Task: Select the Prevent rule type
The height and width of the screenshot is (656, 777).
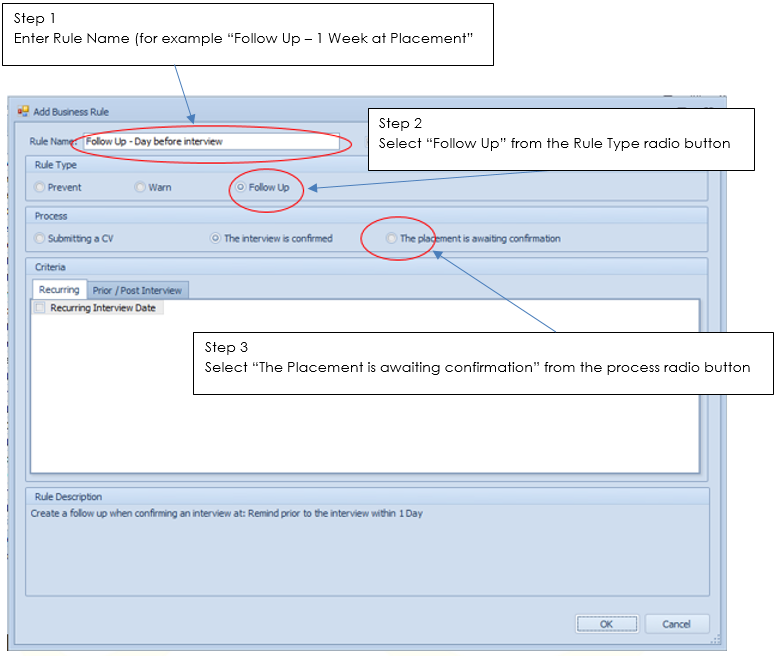Action: [x=40, y=187]
